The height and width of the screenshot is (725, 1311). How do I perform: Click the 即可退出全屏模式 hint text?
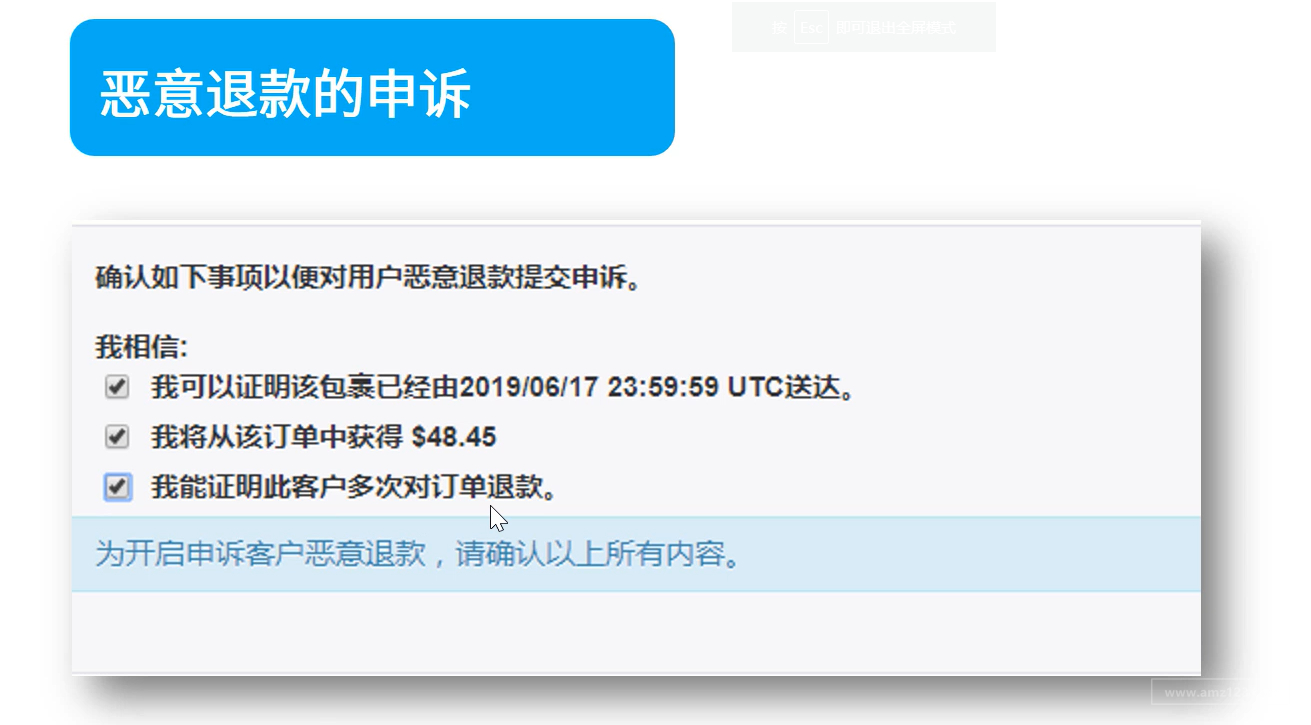pyautogui.click(x=895, y=28)
